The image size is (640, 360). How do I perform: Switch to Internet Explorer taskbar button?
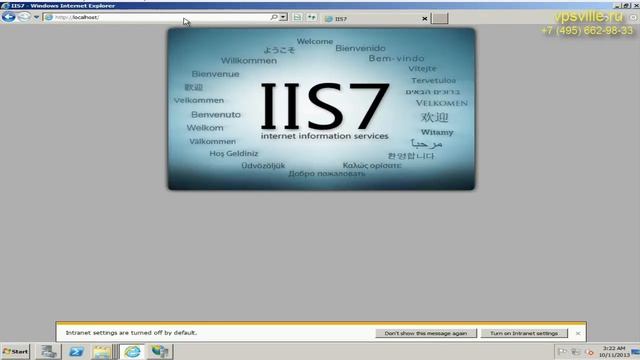tap(132, 351)
